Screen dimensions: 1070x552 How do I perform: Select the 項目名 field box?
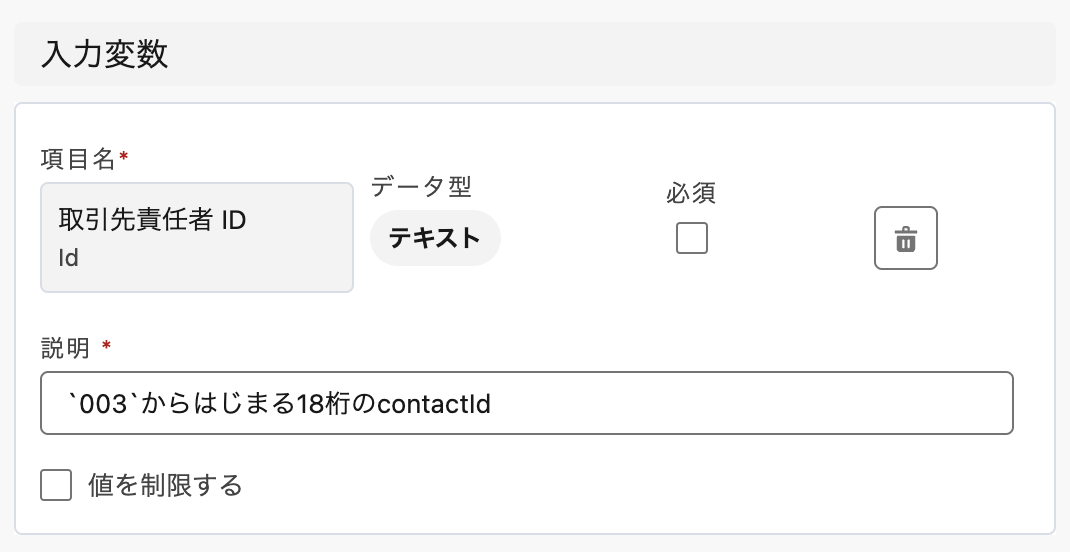(x=196, y=237)
